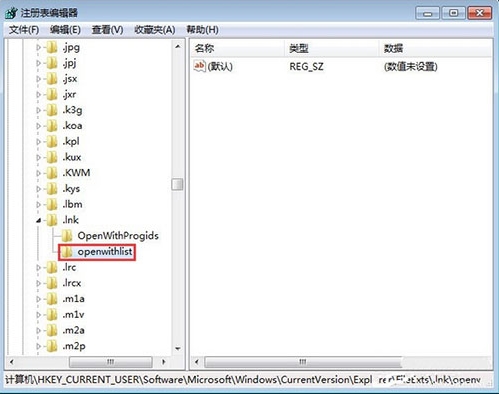Select the .m1a key label
The image size is (499, 394).
(x=73, y=299)
